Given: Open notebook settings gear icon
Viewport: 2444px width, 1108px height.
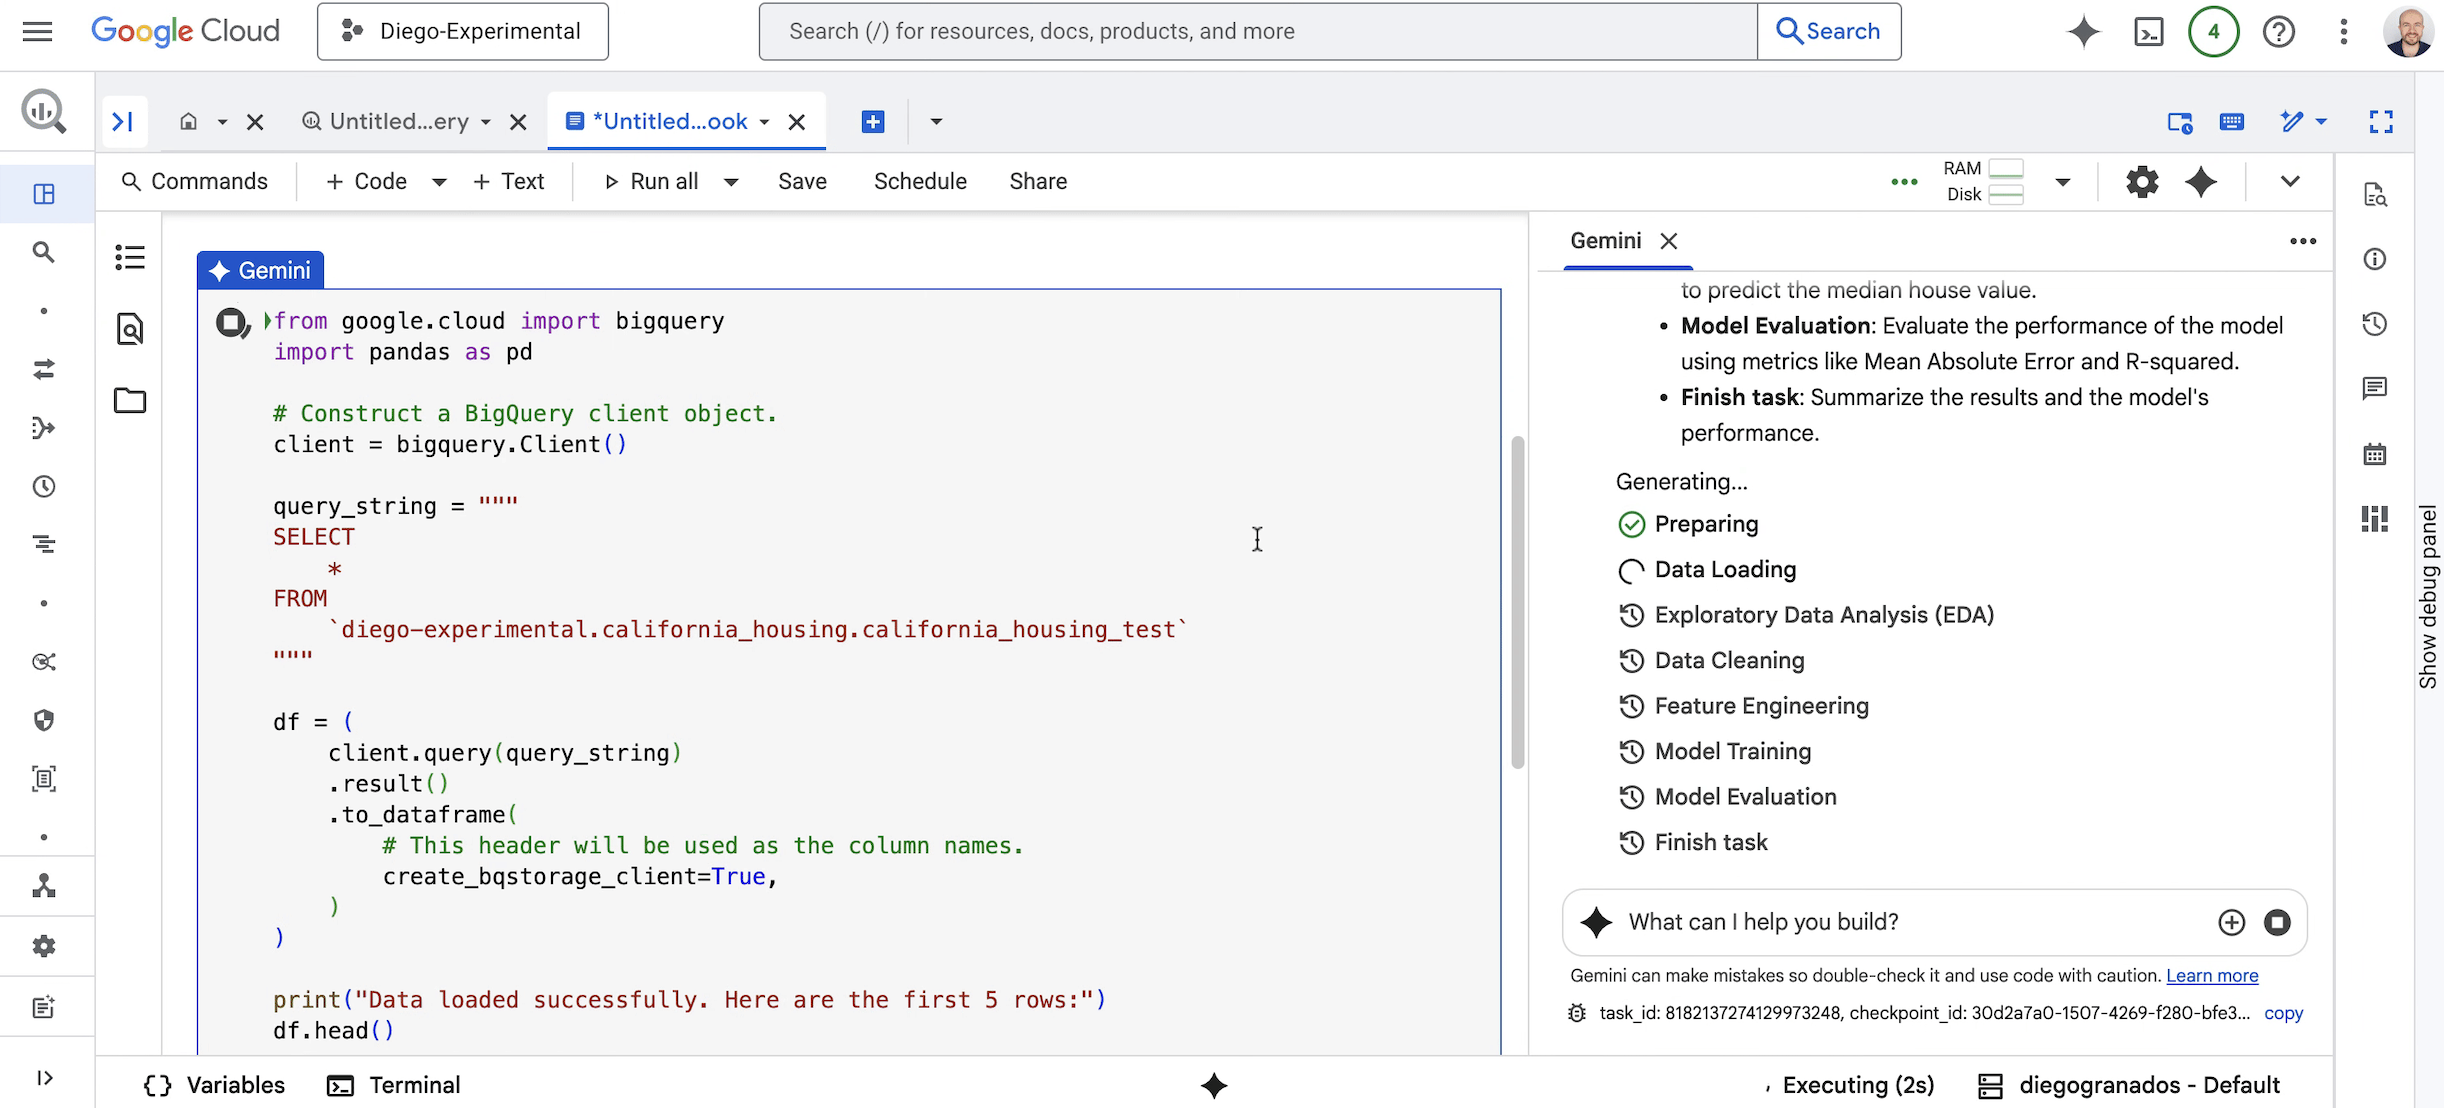Looking at the screenshot, I should coord(2142,182).
